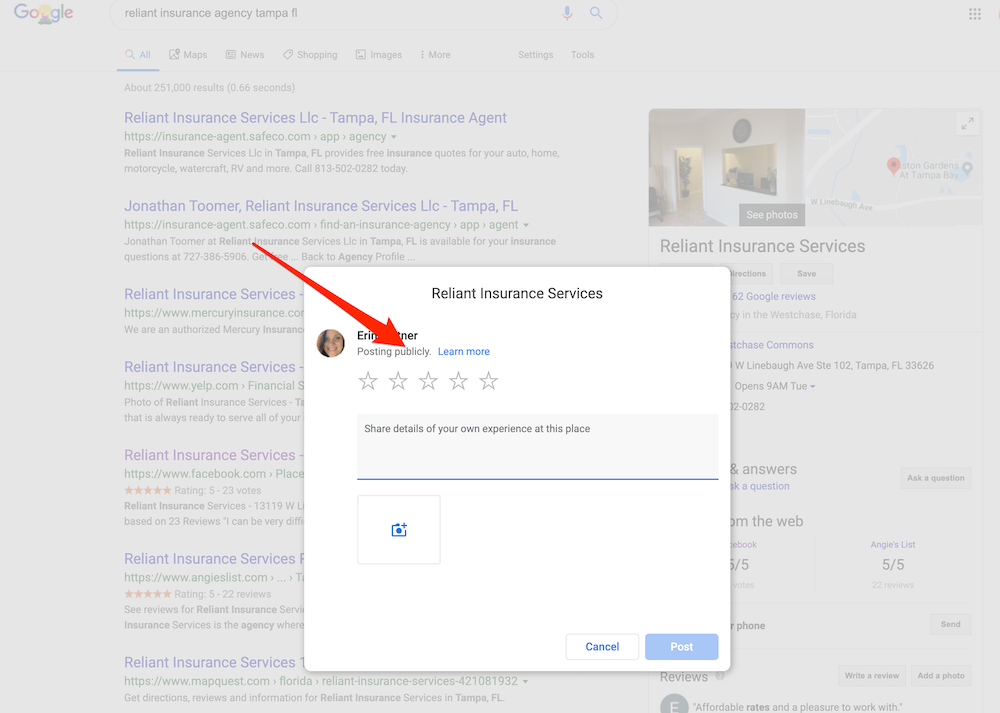Click the Add a photo button
The width and height of the screenshot is (1000, 713).
(941, 676)
